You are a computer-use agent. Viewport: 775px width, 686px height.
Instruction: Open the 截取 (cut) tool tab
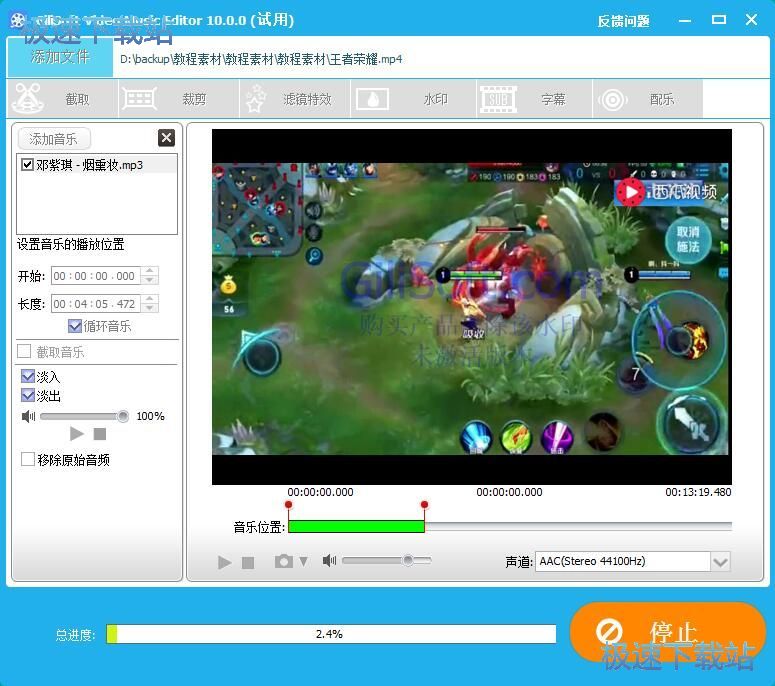point(63,99)
